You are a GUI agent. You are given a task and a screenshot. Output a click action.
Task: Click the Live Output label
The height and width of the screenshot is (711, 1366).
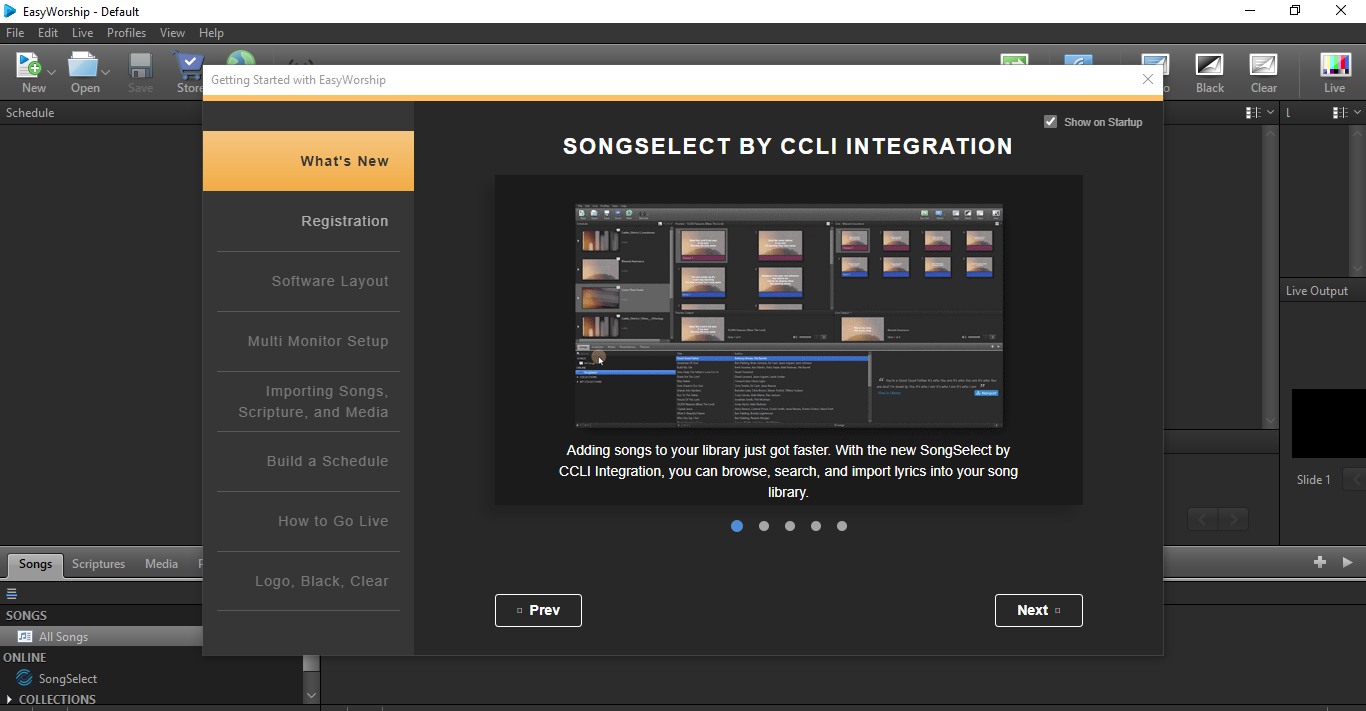coord(1317,291)
